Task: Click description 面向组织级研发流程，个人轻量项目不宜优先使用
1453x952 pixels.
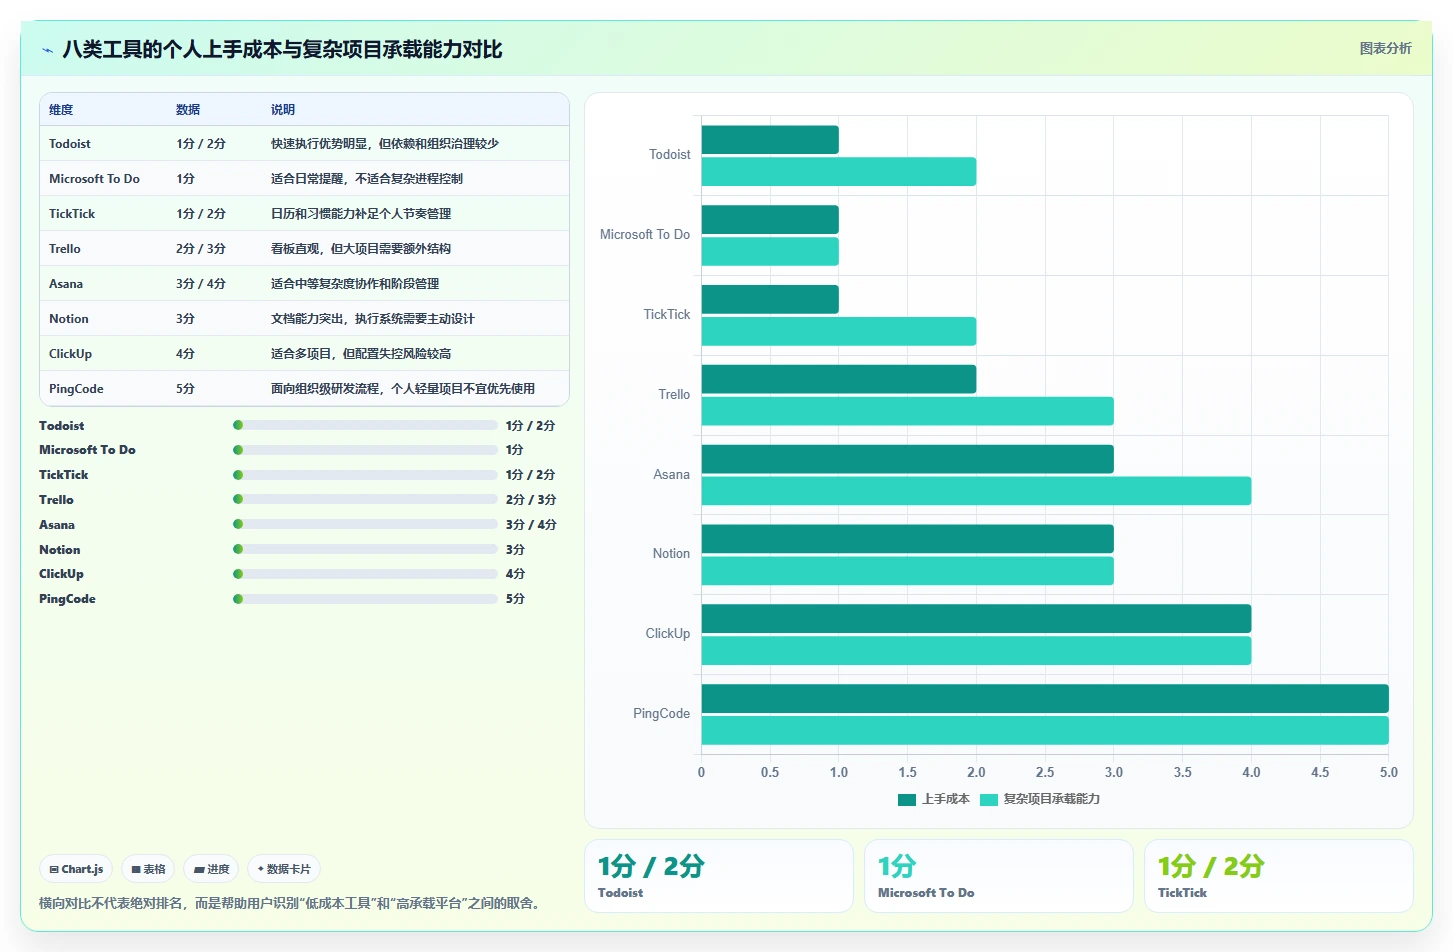Action: 403,389
